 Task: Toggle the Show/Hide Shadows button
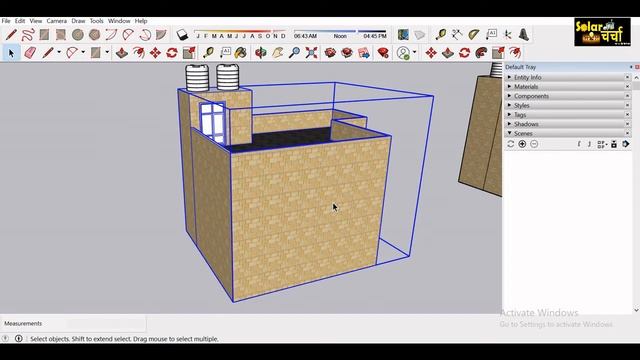pyautogui.click(x=182, y=35)
